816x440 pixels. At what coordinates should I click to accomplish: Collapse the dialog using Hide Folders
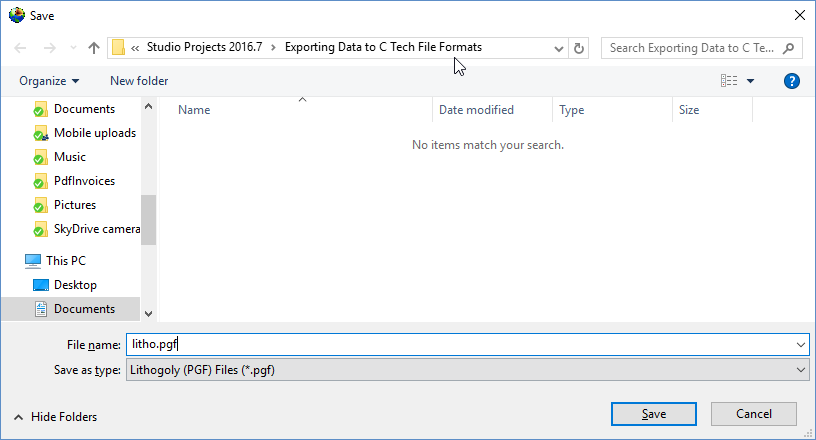(x=56, y=417)
